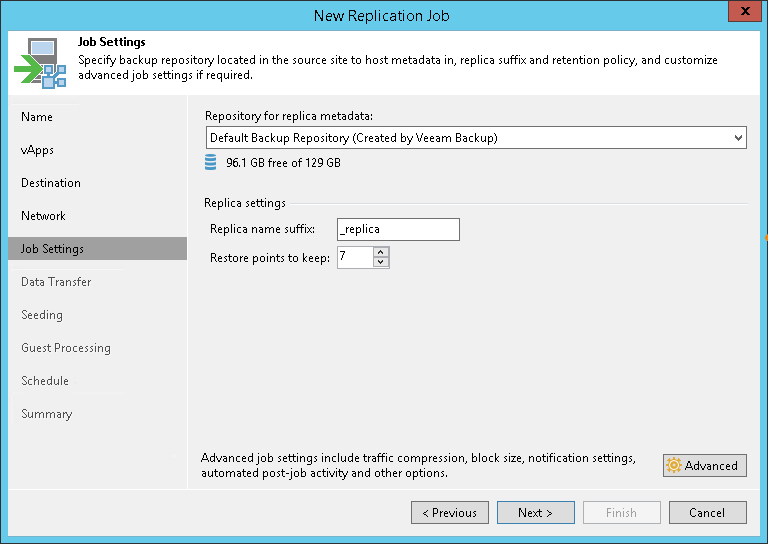Jump to the Data Transfer step
The image size is (768, 544).
(x=56, y=282)
